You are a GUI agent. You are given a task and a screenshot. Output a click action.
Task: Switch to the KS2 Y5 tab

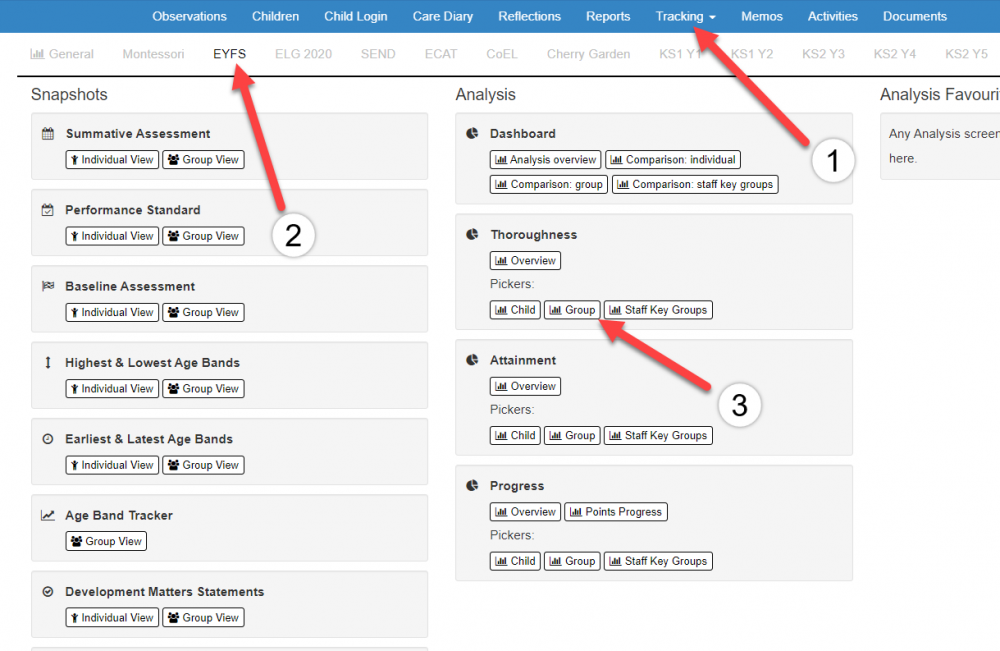(x=966, y=54)
